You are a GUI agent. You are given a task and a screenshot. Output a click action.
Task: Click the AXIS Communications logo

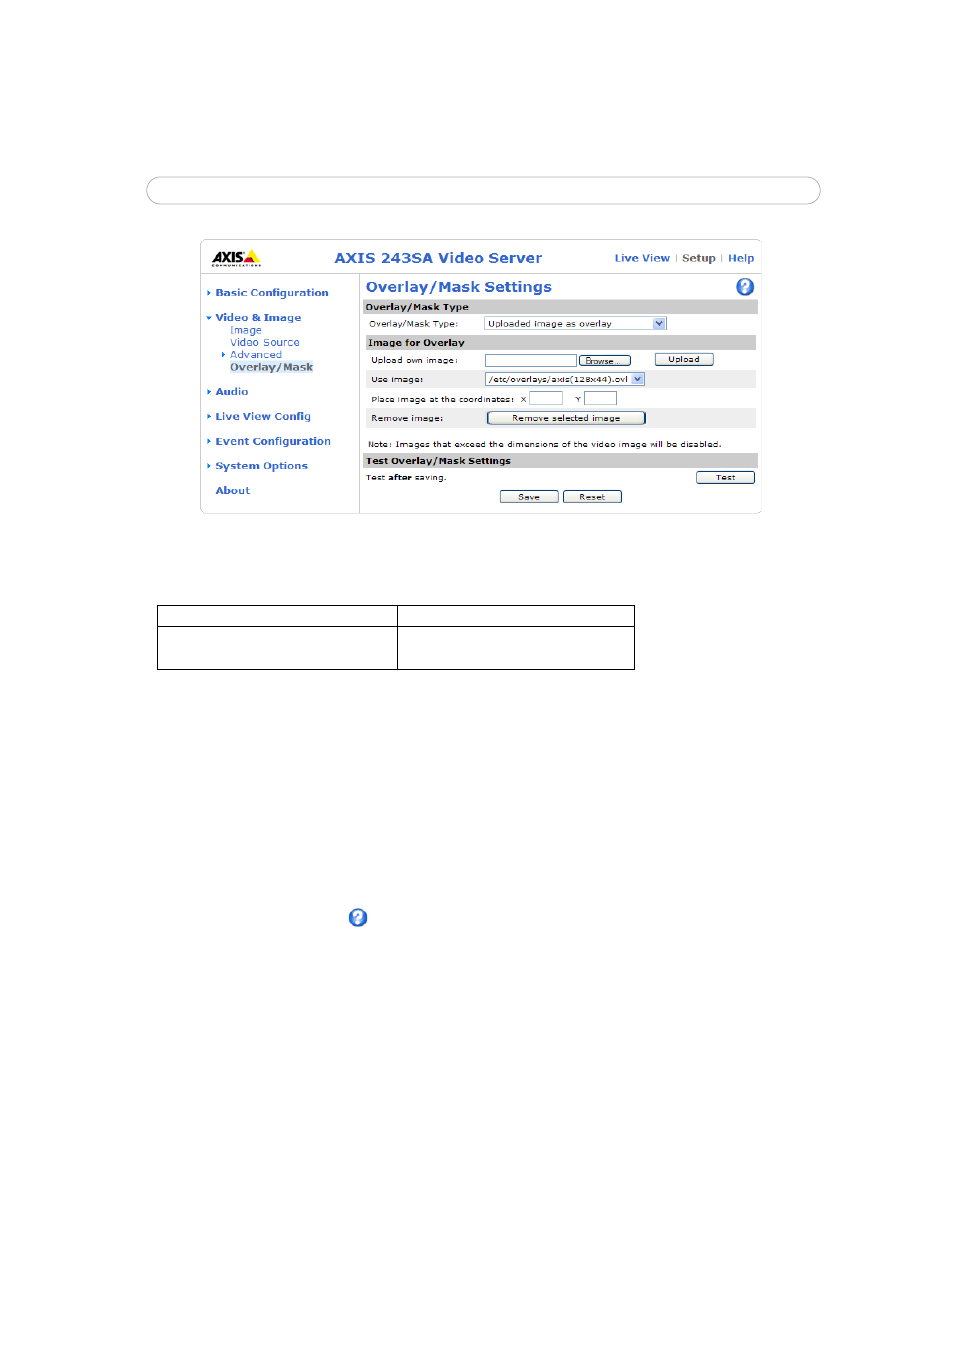coord(236,258)
